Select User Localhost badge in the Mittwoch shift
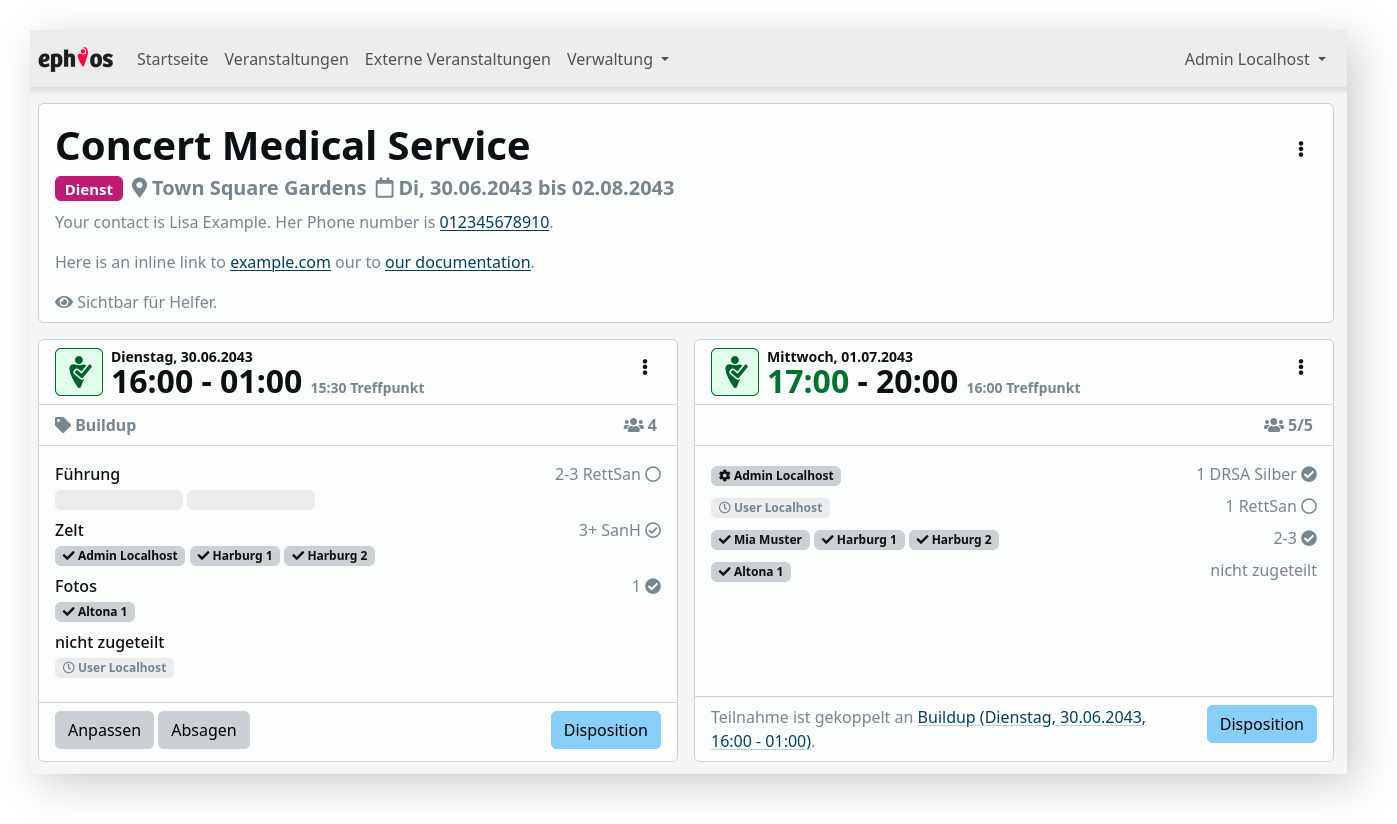 coord(770,508)
